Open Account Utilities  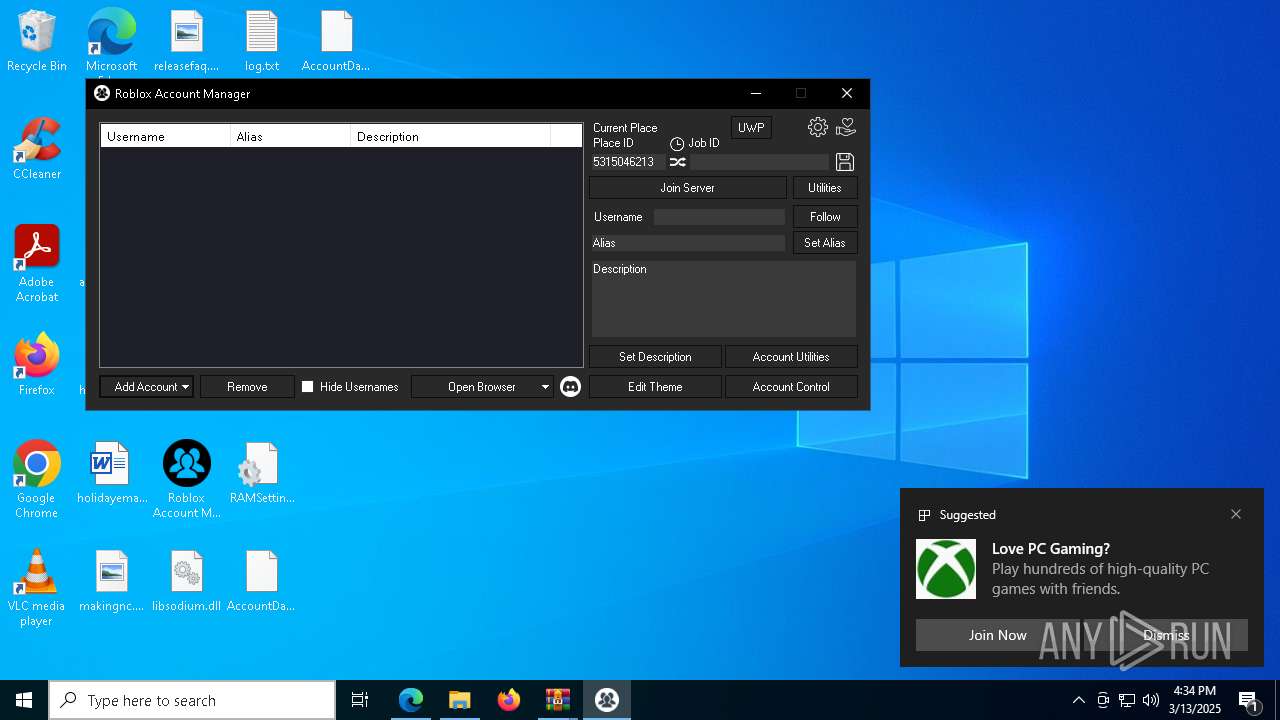(791, 357)
